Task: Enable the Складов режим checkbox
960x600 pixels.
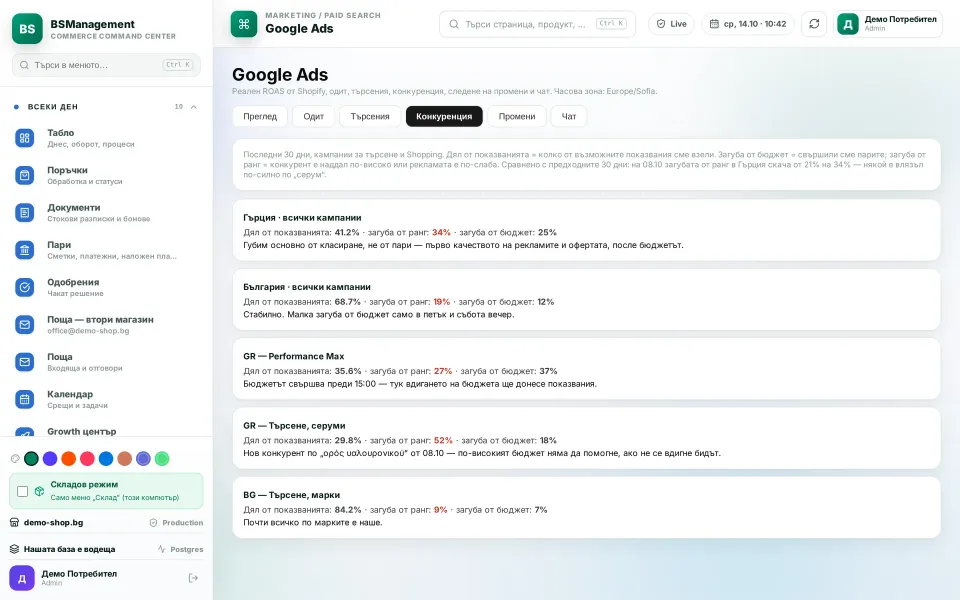Action: [x=23, y=491]
